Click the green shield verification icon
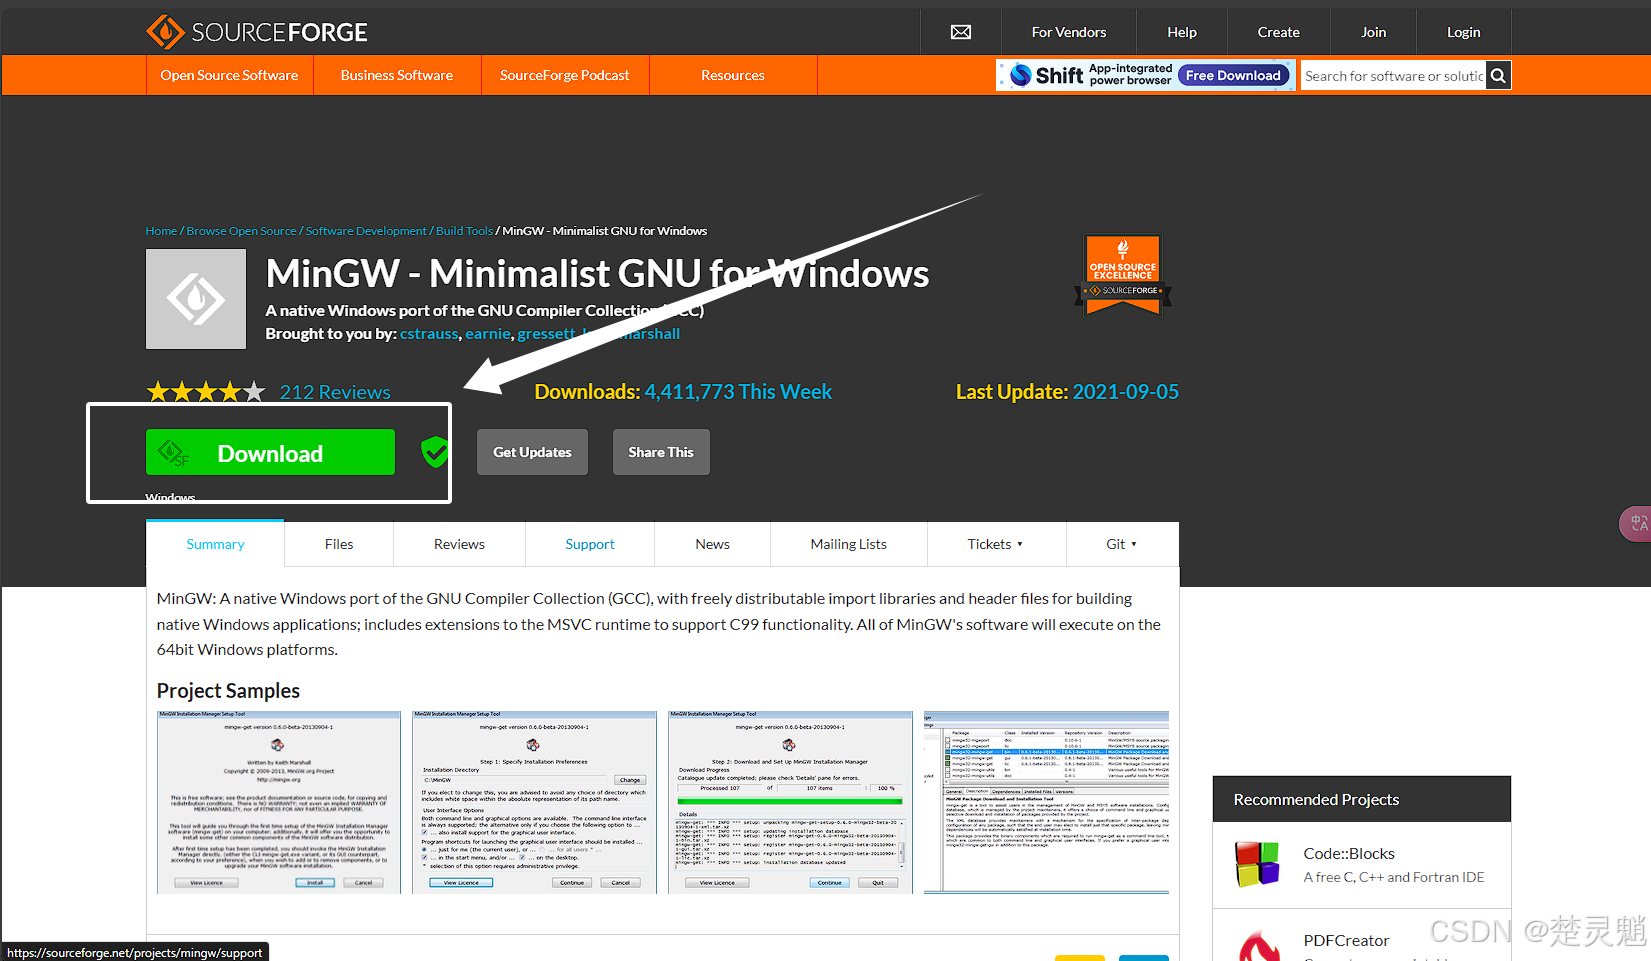The height and width of the screenshot is (961, 1651). 434,452
